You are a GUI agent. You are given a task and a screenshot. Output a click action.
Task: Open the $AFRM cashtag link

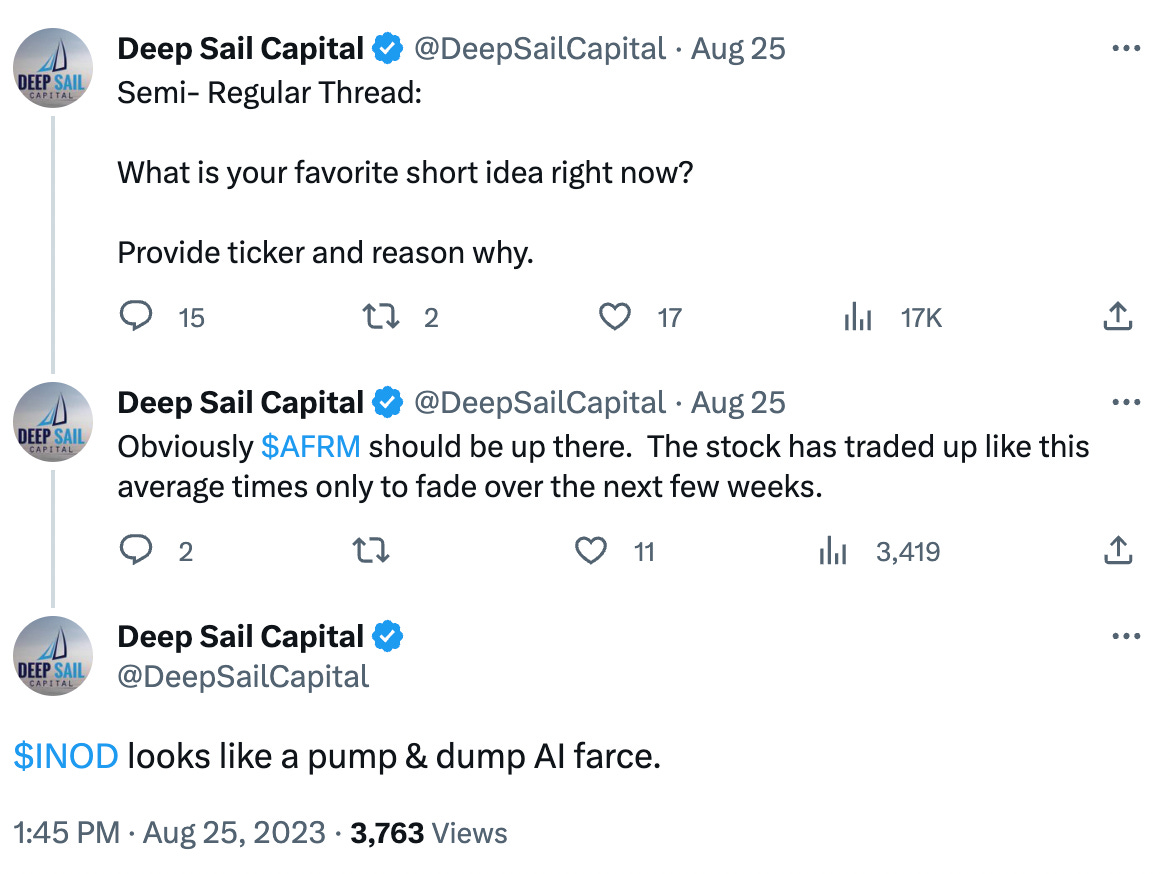click(x=311, y=446)
